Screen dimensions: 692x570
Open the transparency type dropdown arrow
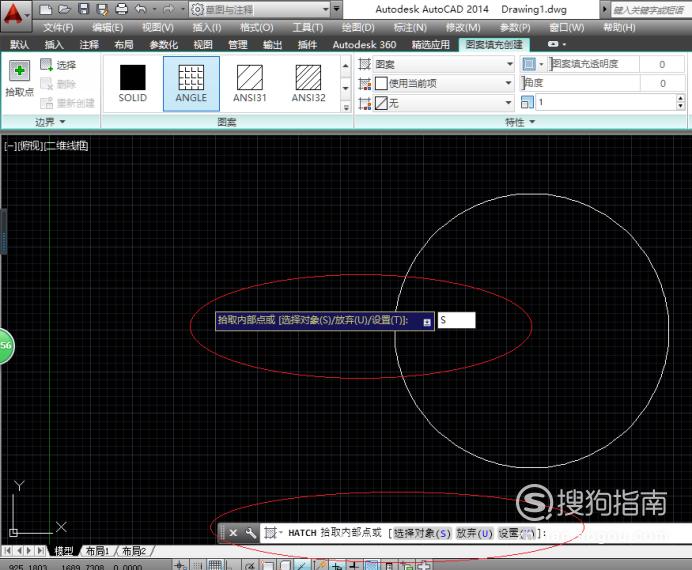click(x=541, y=64)
